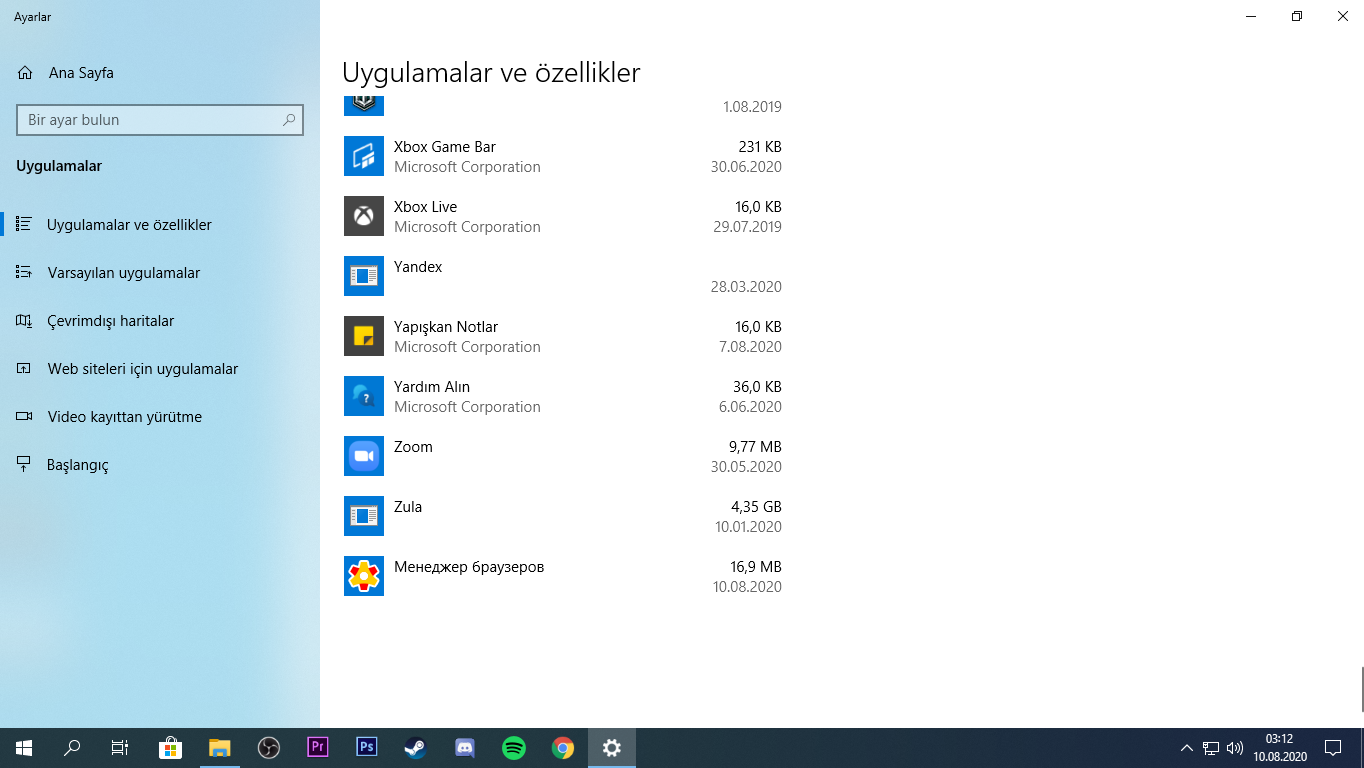Open Adobe Premiere Pro from taskbar

click(318, 748)
